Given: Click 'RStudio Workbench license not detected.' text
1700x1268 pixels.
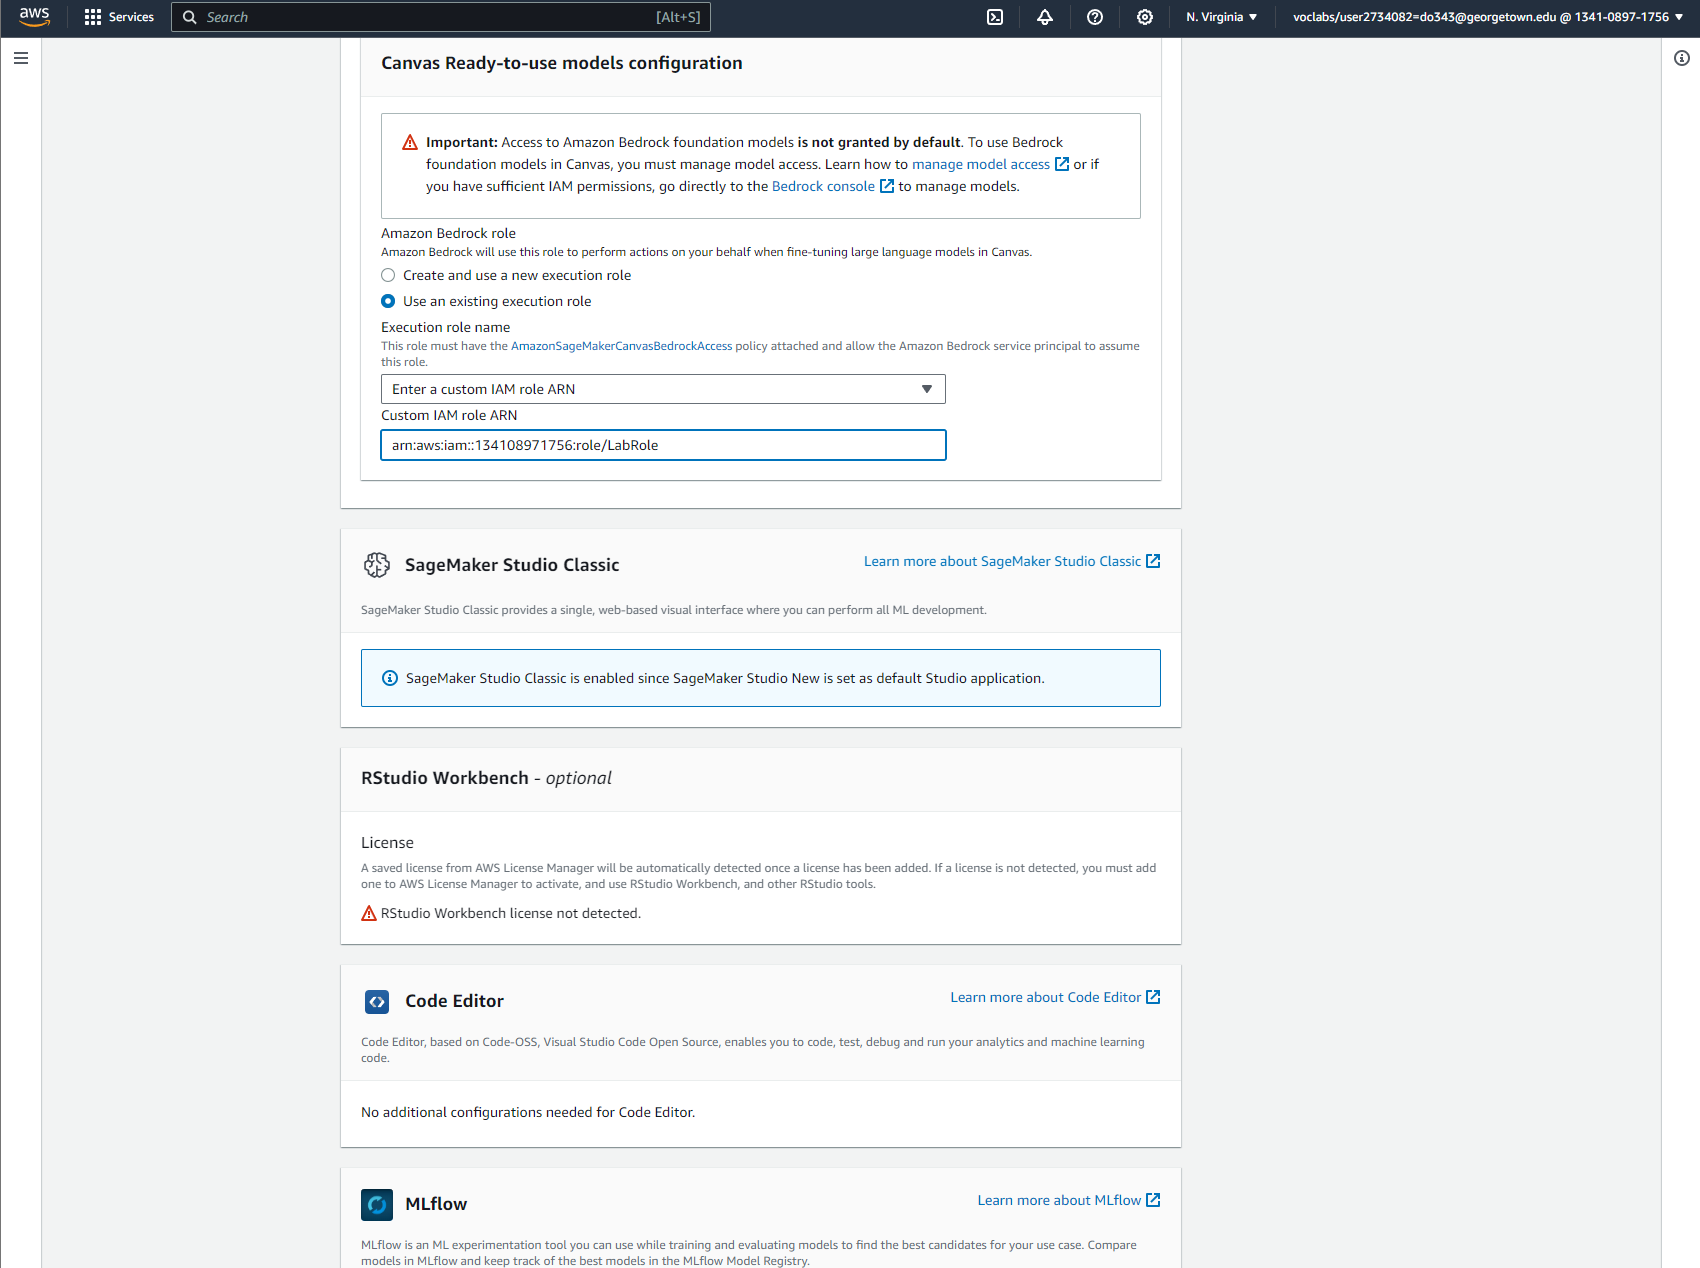Looking at the screenshot, I should [x=511, y=913].
